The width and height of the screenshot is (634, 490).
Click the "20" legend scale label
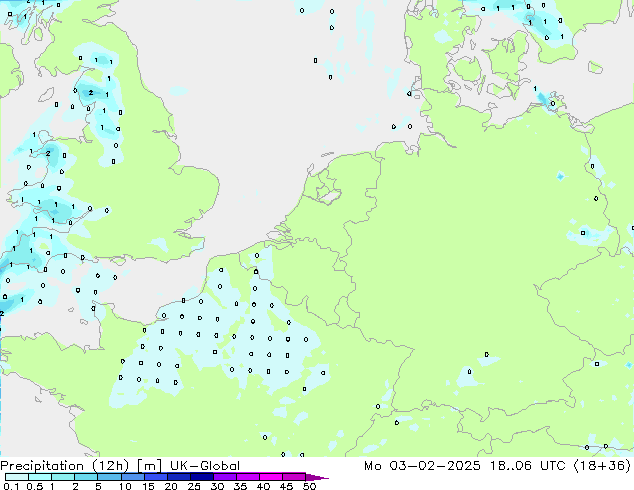[x=171, y=486]
